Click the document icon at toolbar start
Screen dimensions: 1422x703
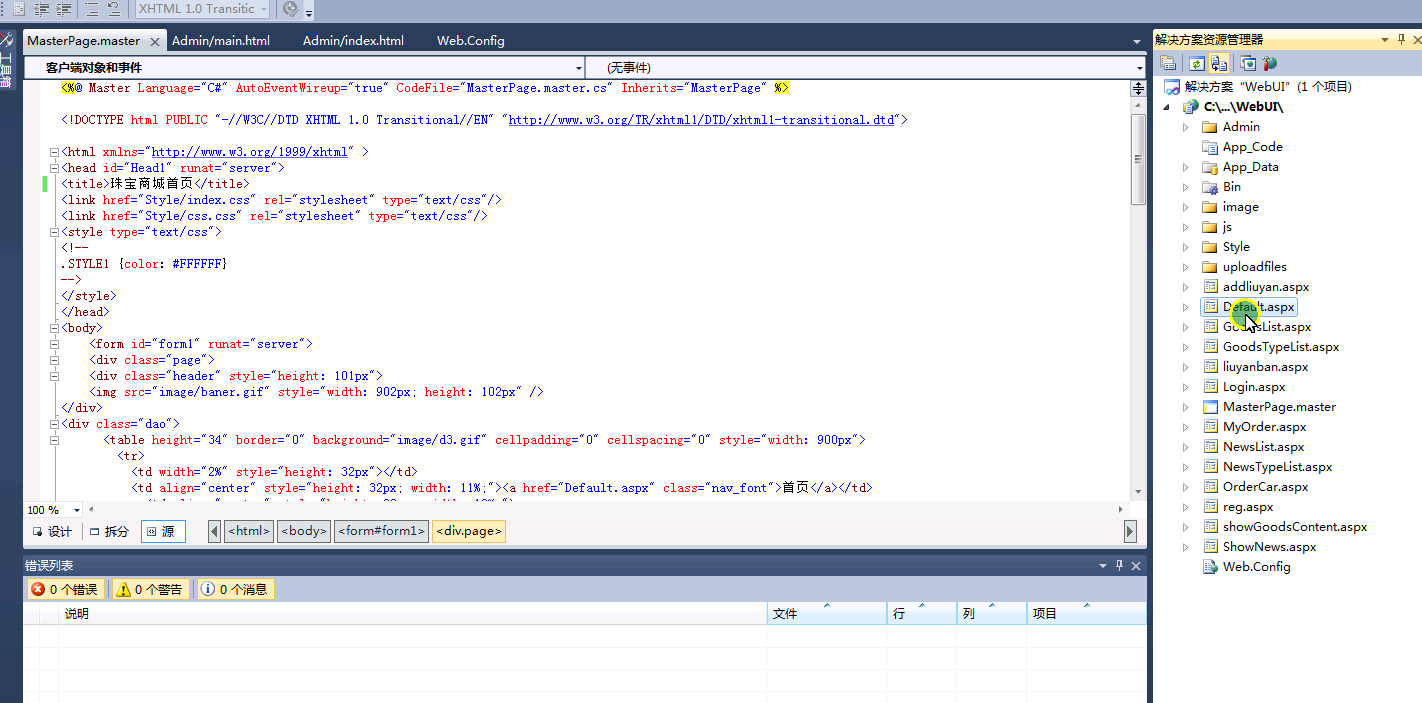click(19, 9)
